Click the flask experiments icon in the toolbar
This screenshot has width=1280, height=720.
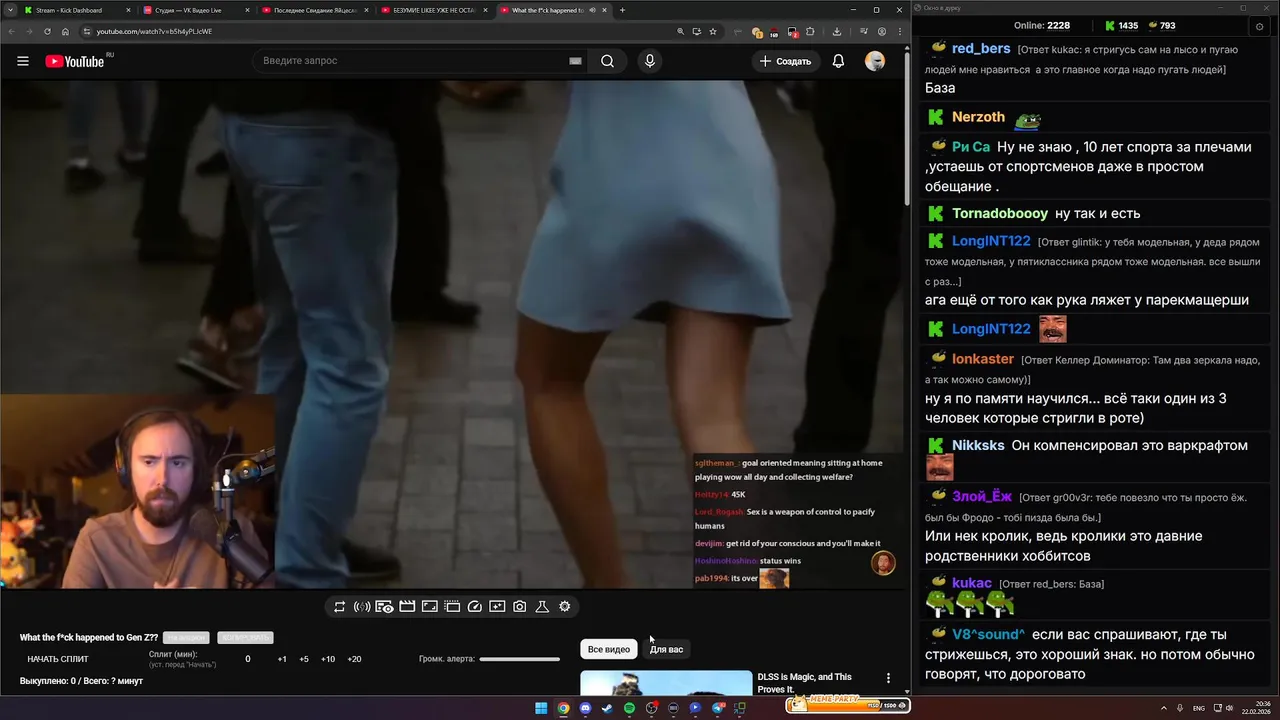(x=542, y=607)
